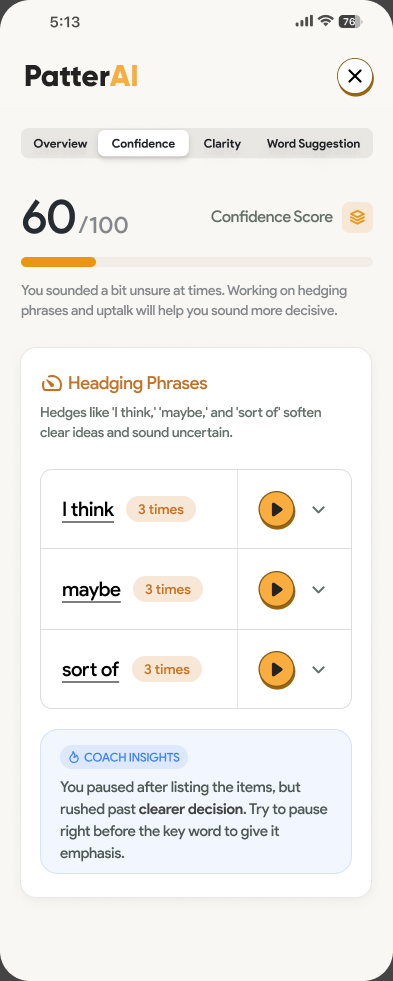Play the 'sort of' audio clip
This screenshot has width=393, height=981.
coord(277,670)
